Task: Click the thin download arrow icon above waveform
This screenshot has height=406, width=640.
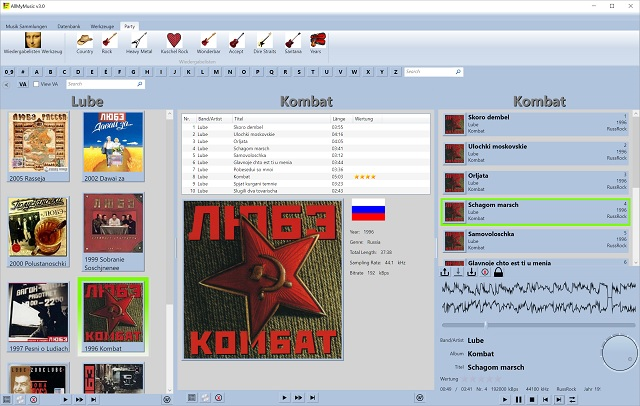Action: click(458, 272)
